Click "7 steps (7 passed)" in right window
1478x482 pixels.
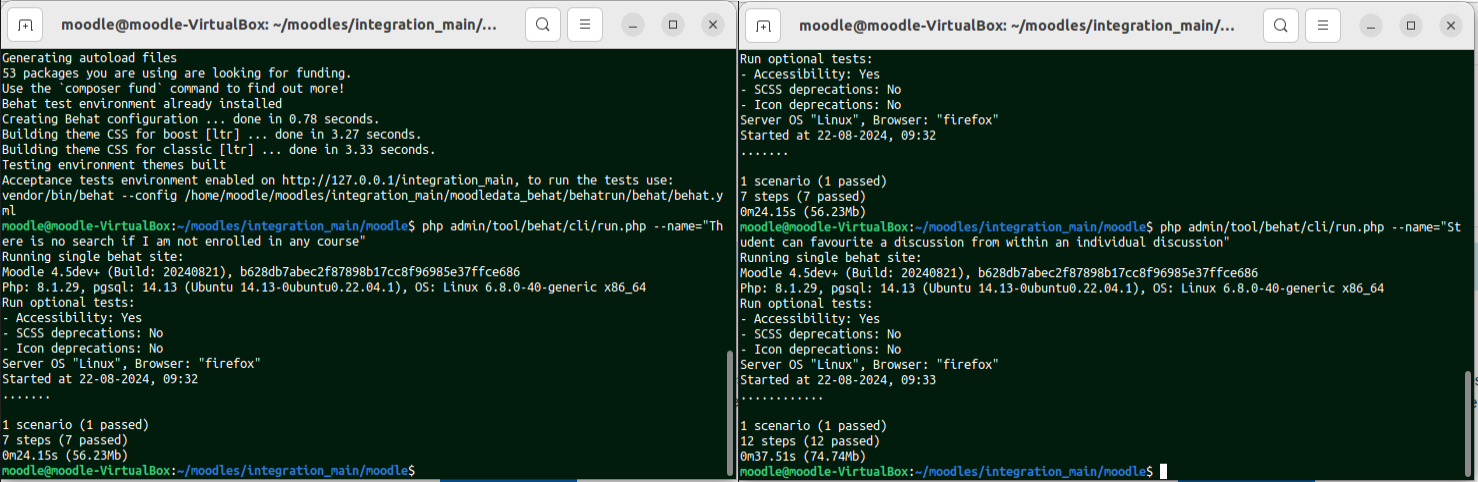point(803,197)
